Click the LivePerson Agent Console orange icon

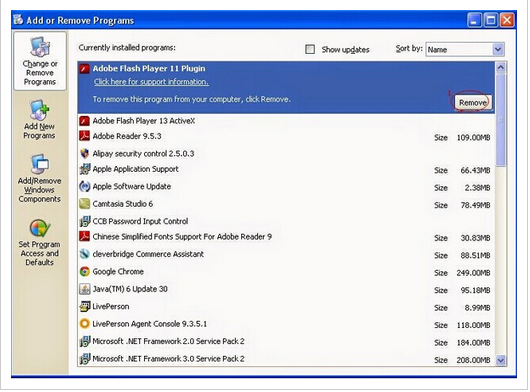tap(85, 324)
